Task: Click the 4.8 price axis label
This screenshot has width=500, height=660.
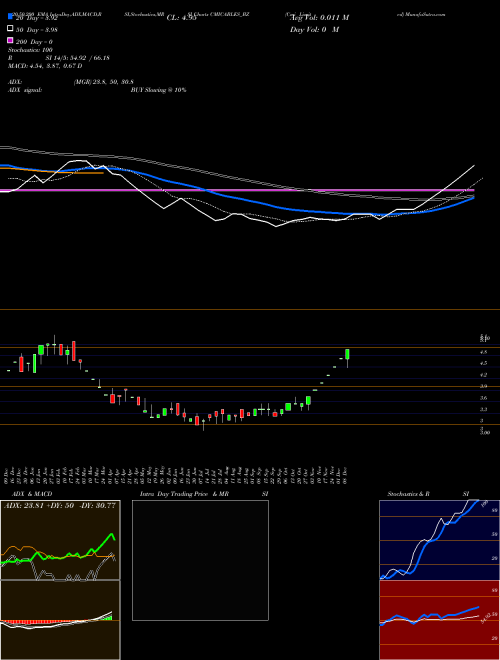Action: (484, 352)
